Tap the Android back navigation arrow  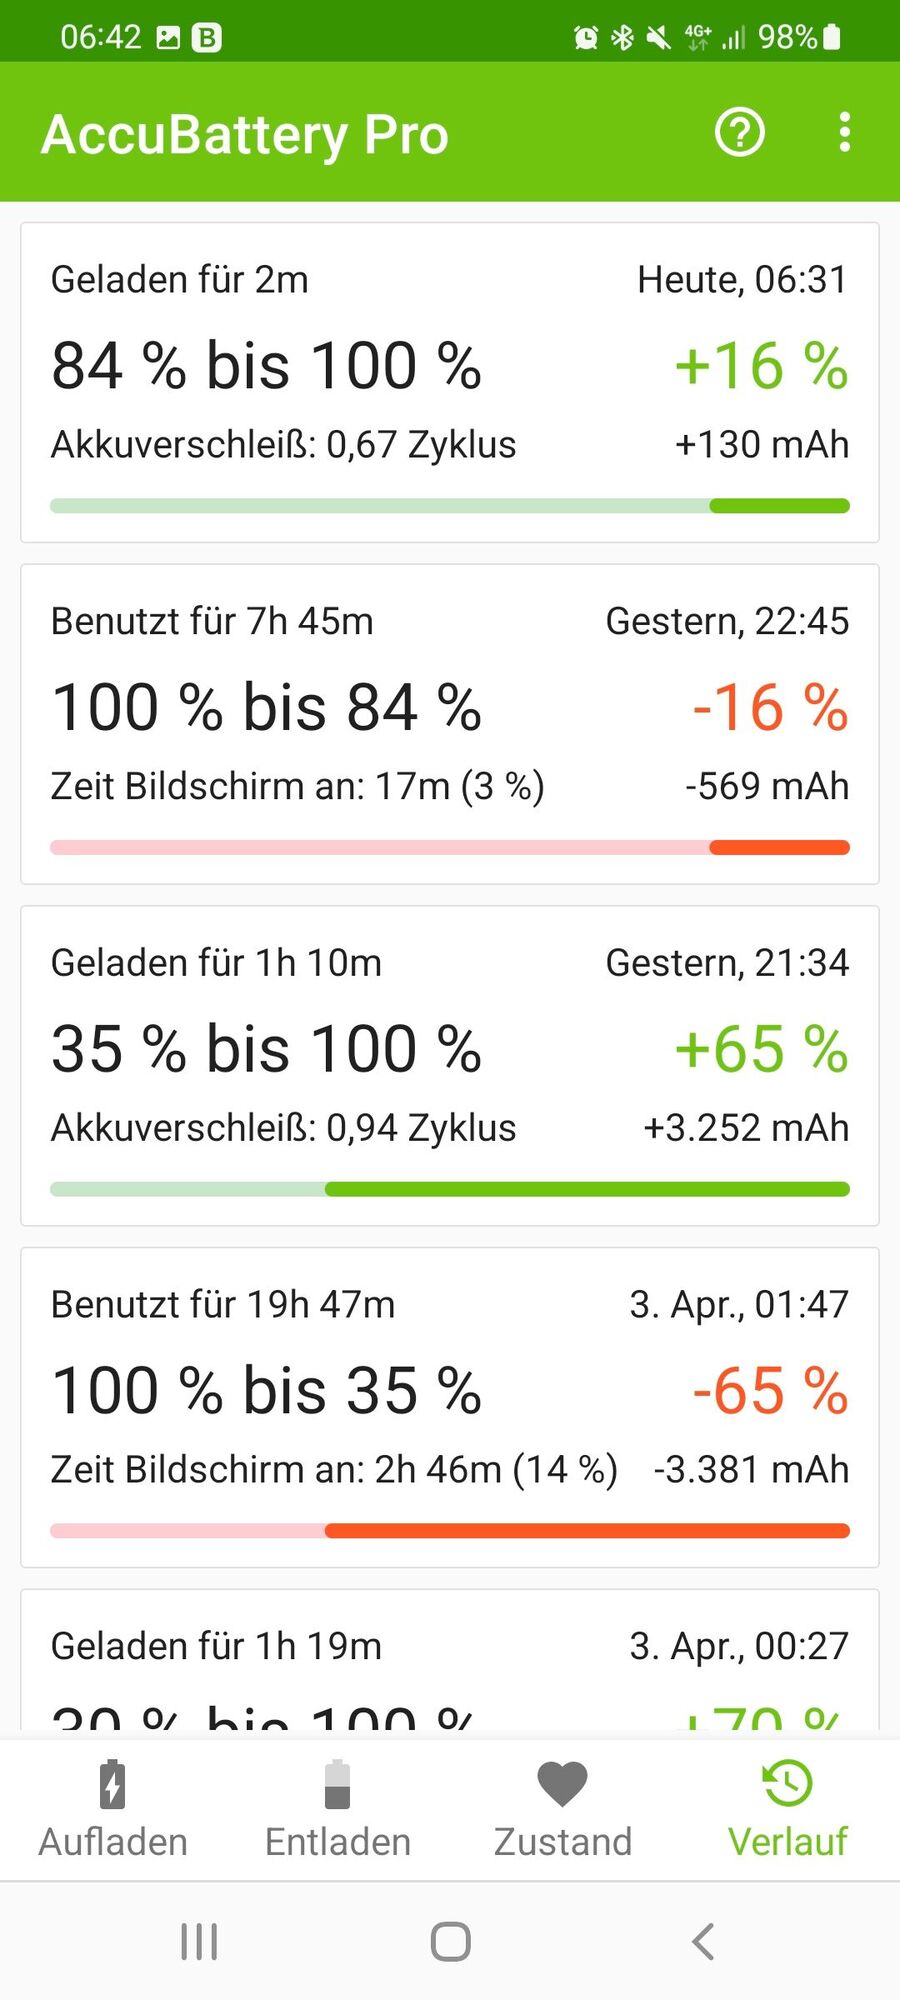[x=703, y=1942]
